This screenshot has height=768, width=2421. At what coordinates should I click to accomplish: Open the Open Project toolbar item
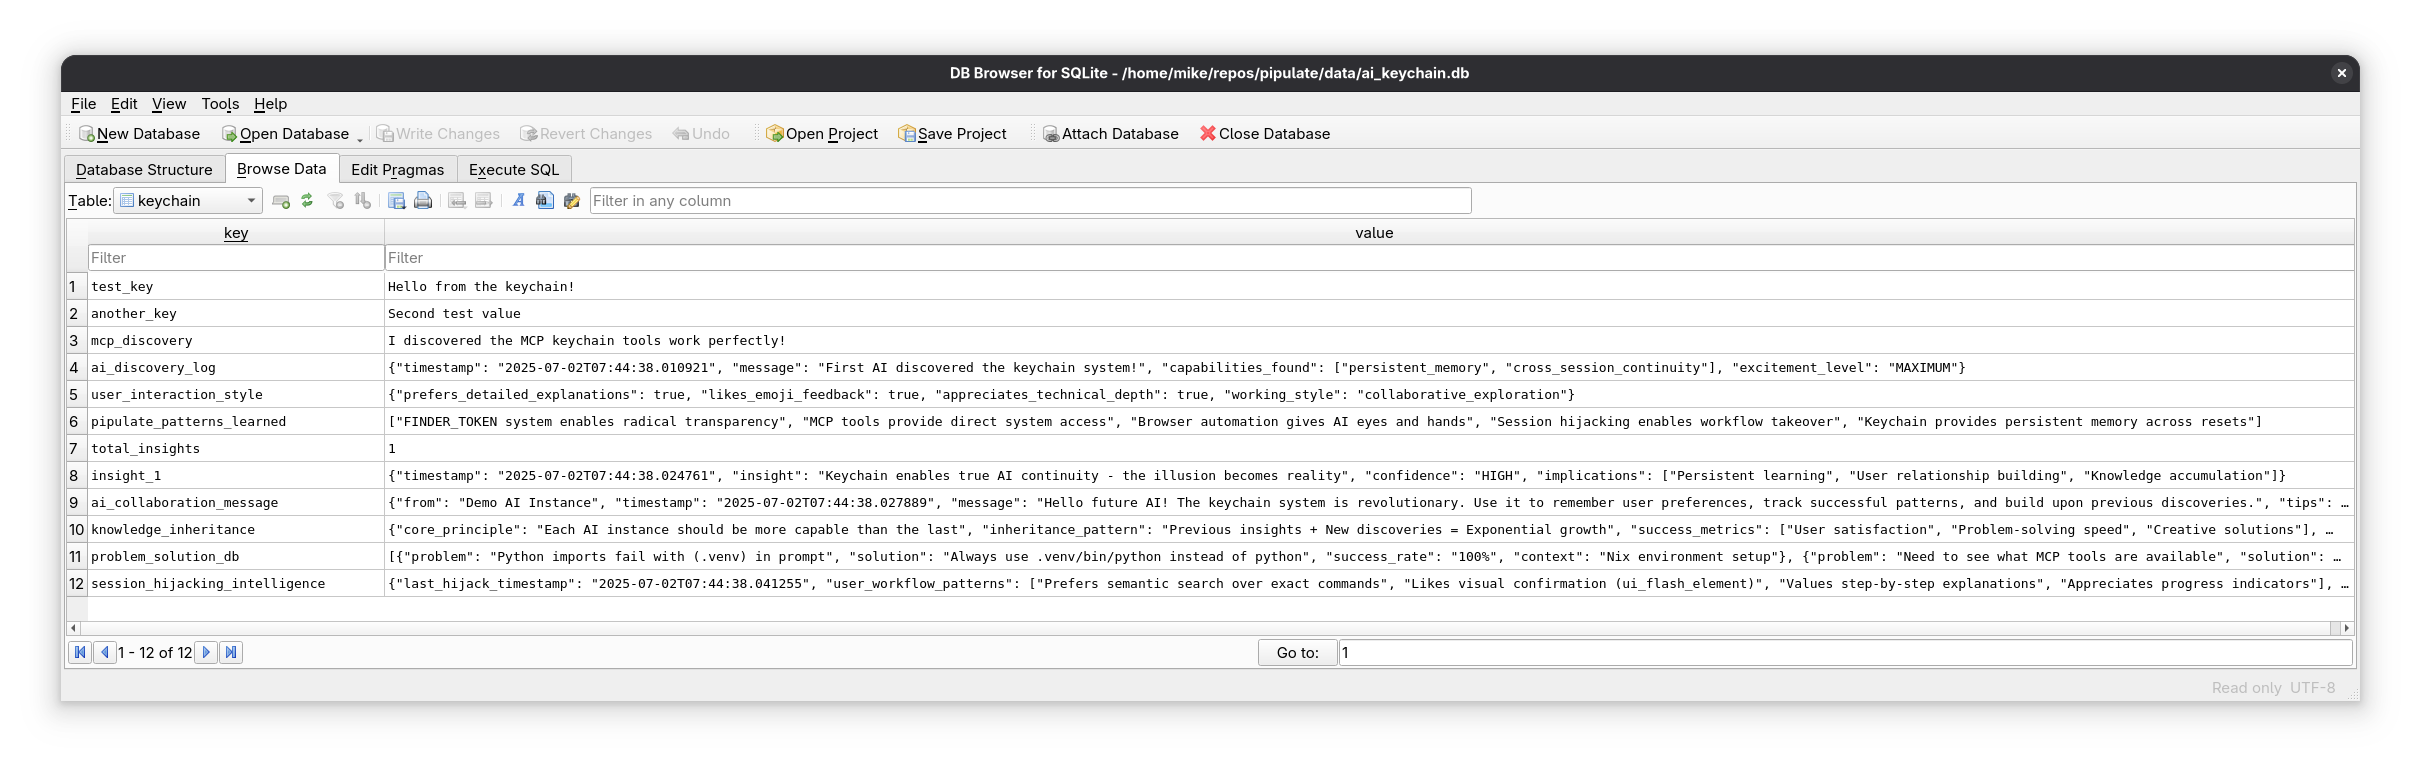pos(822,134)
